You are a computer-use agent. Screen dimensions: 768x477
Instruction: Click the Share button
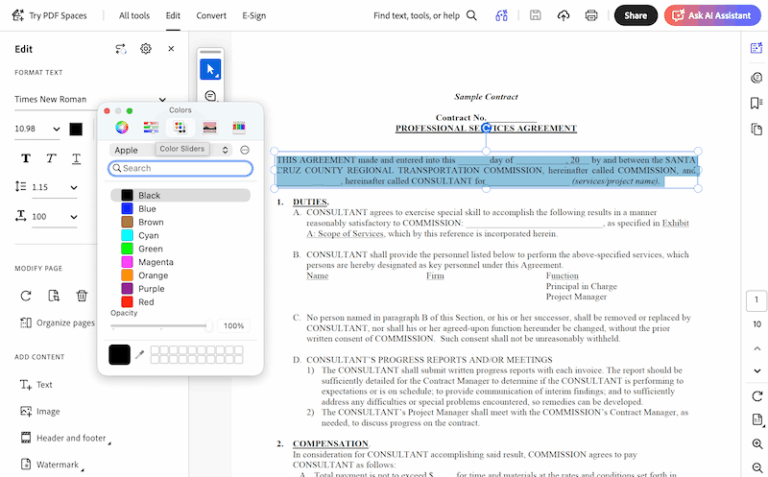635,16
